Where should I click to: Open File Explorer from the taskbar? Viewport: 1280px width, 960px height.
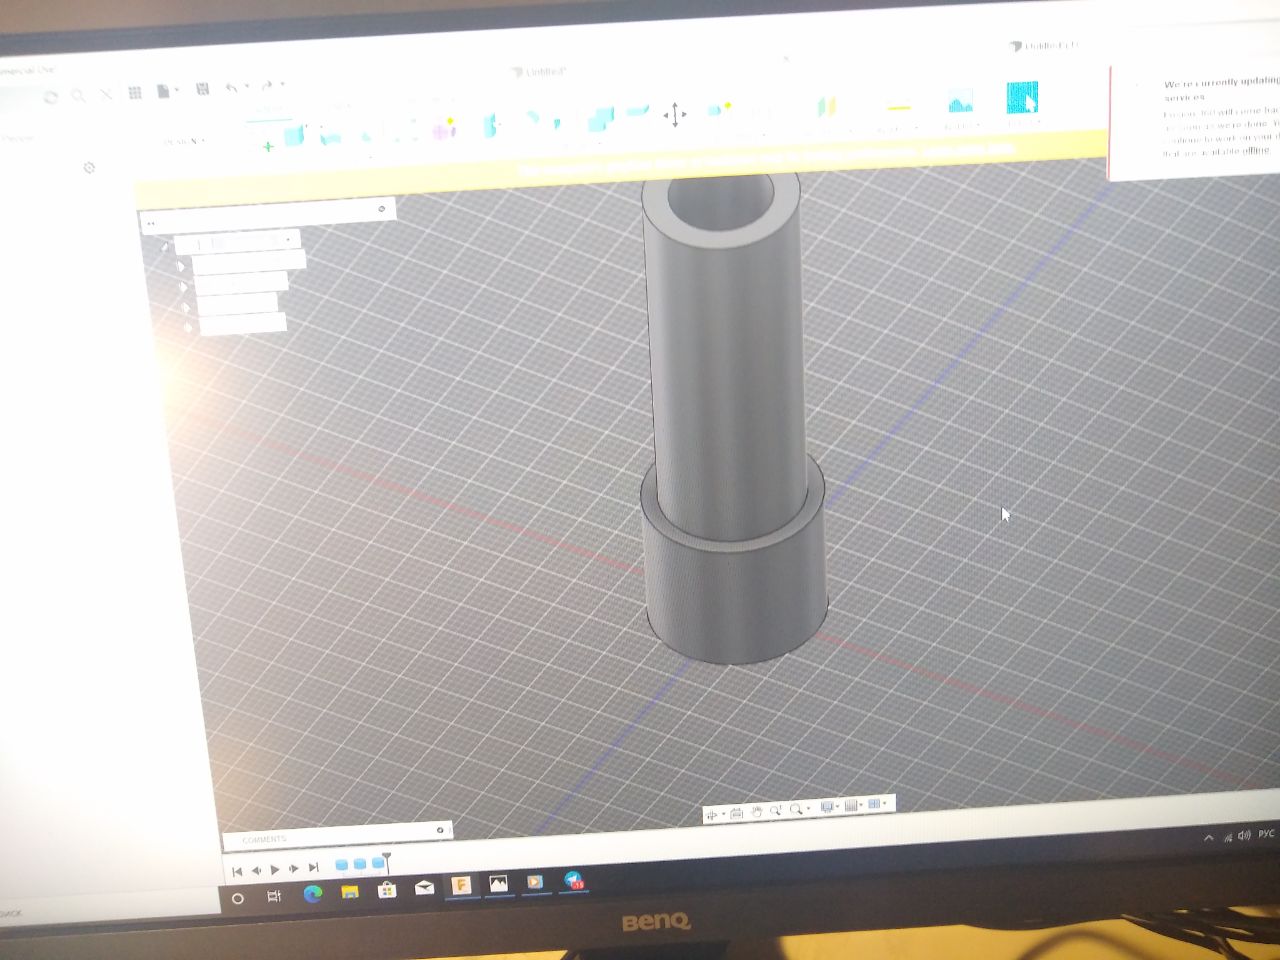pos(350,891)
